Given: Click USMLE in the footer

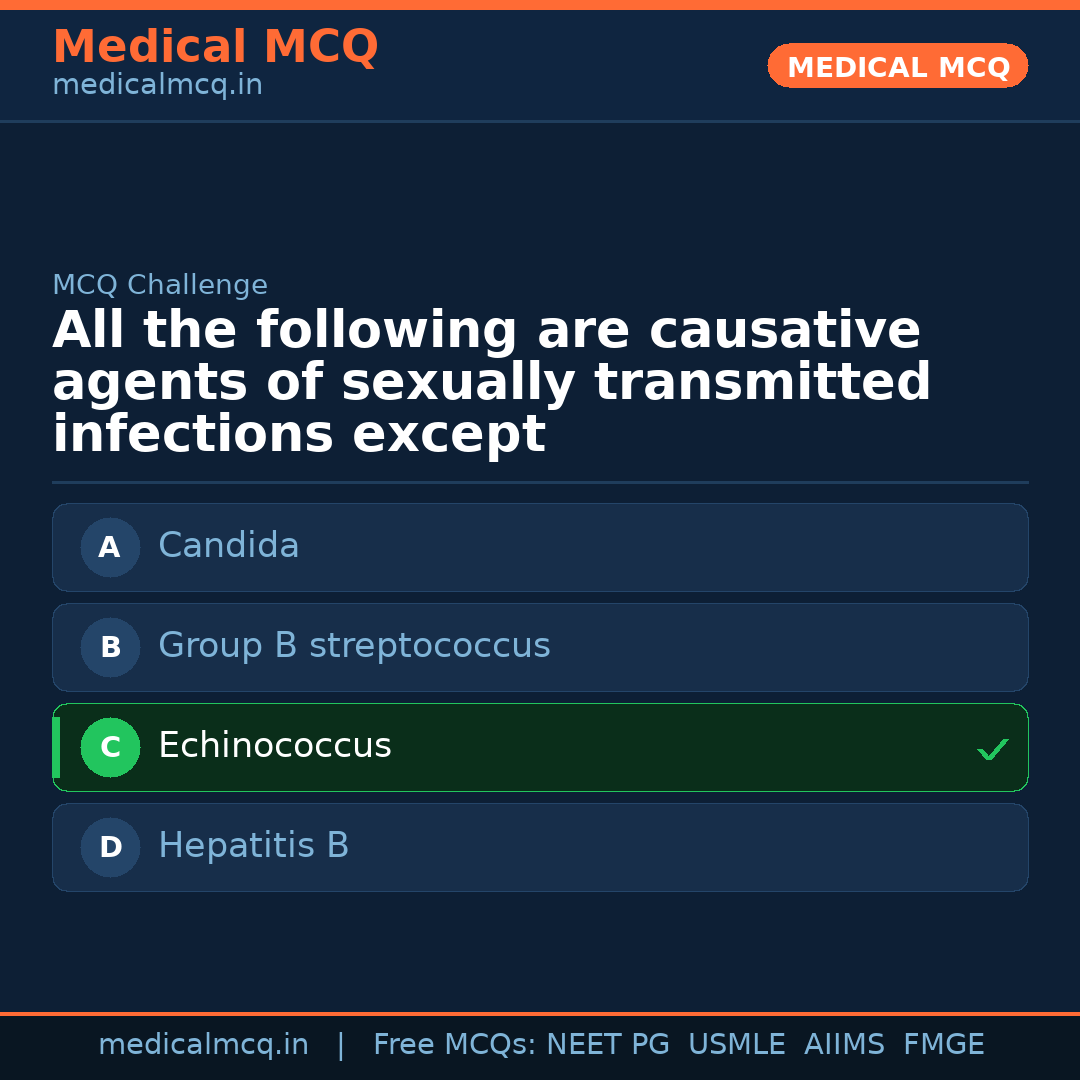Looking at the screenshot, I should [736, 1045].
